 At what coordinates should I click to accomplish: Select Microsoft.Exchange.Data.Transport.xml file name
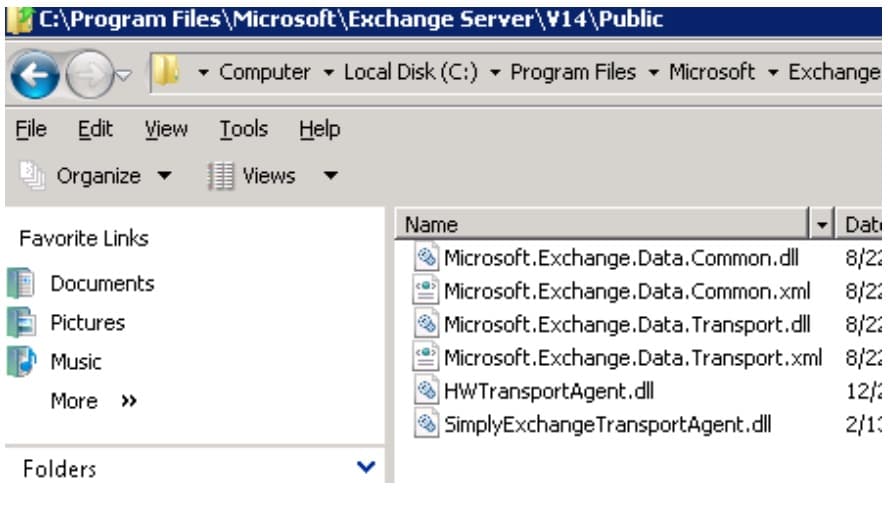[x=632, y=357]
